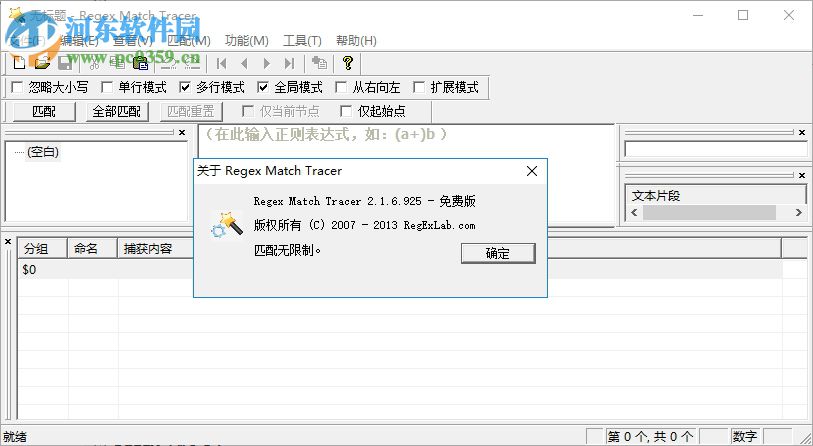Screen dimensions: 813x446
Task: Uncheck 全局模式 checkbox
Action: coord(263,87)
